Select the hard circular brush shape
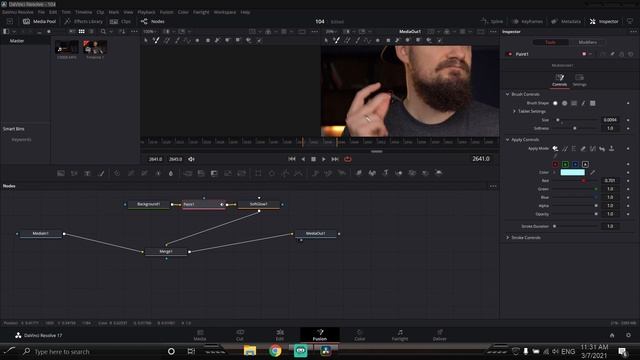Viewport: 640px width, 360px height. pyautogui.click(x=564, y=103)
